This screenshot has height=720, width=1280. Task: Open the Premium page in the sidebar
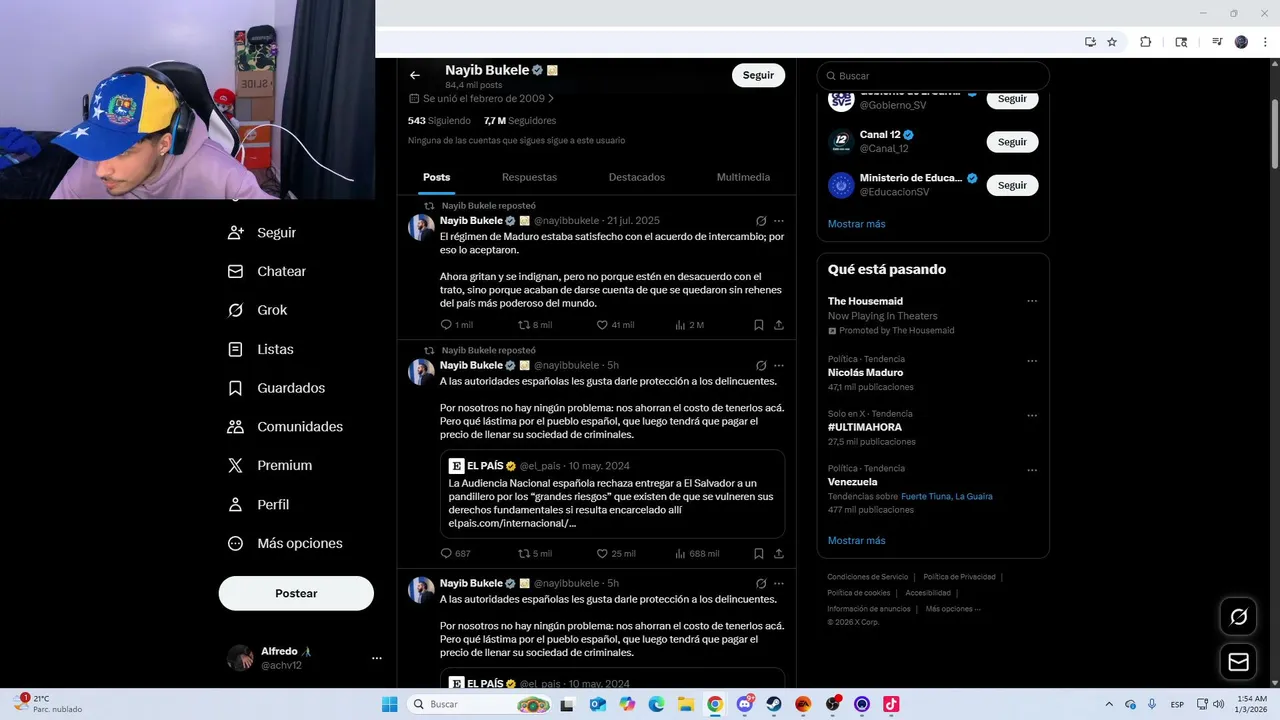[270, 465]
